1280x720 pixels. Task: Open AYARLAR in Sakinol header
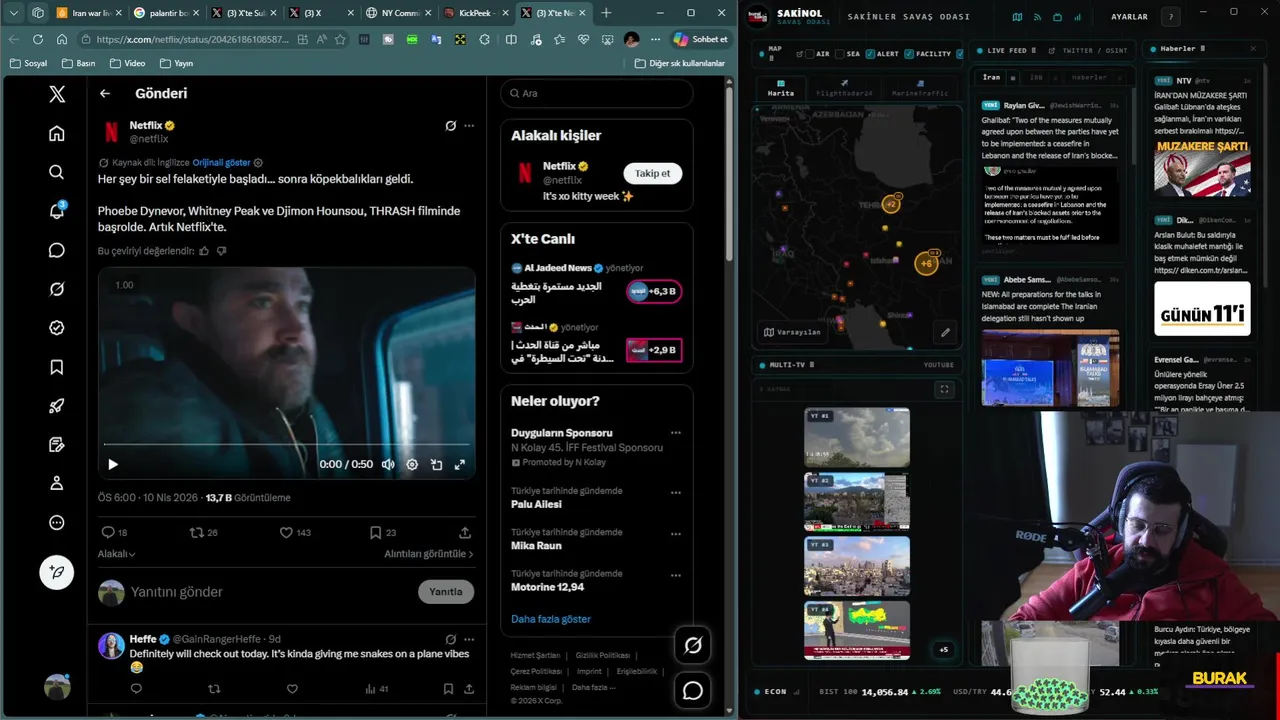(1130, 17)
